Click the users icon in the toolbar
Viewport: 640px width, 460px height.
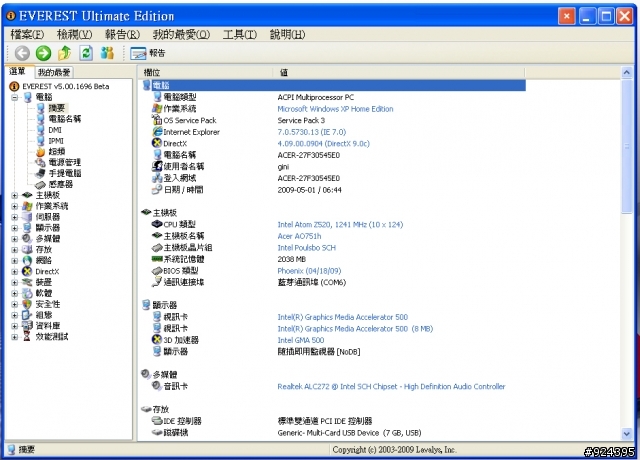[x=107, y=53]
